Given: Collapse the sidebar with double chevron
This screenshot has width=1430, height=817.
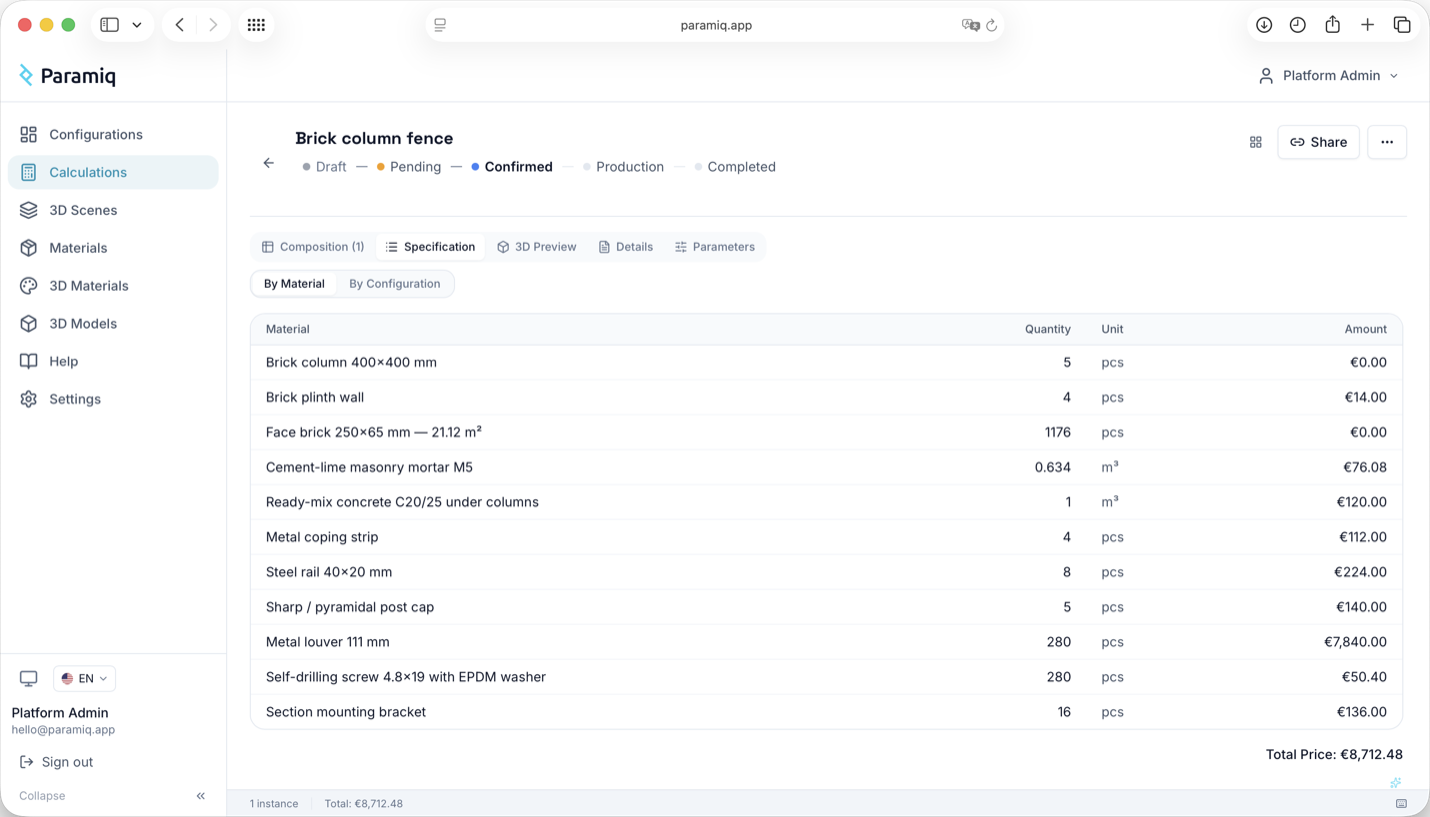Looking at the screenshot, I should tap(201, 796).
